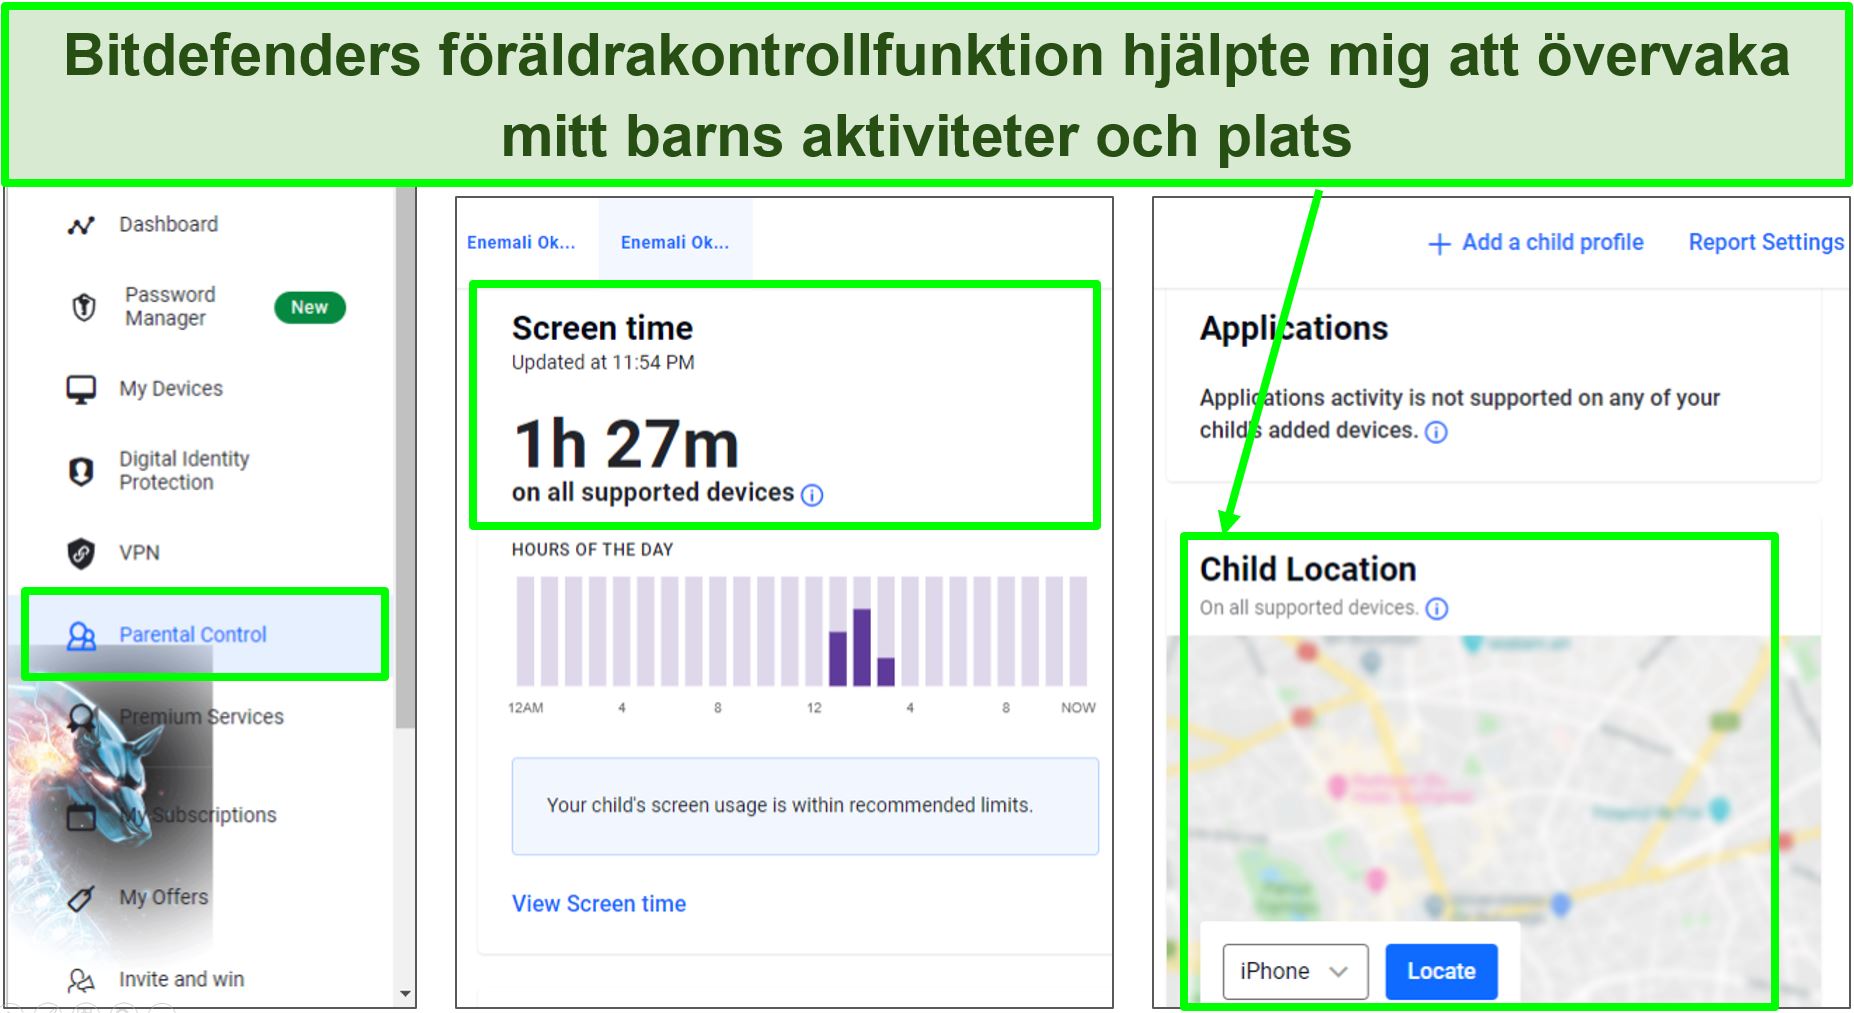Click the Digital Identity Protection icon

point(81,471)
